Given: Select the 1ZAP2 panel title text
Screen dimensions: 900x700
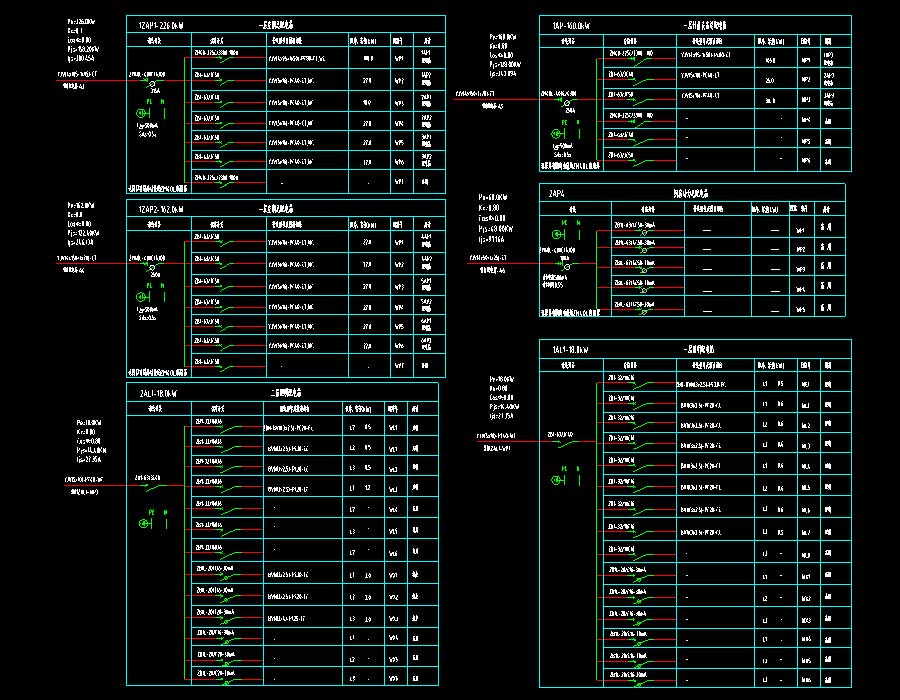Looking at the screenshot, I should pos(161,209).
